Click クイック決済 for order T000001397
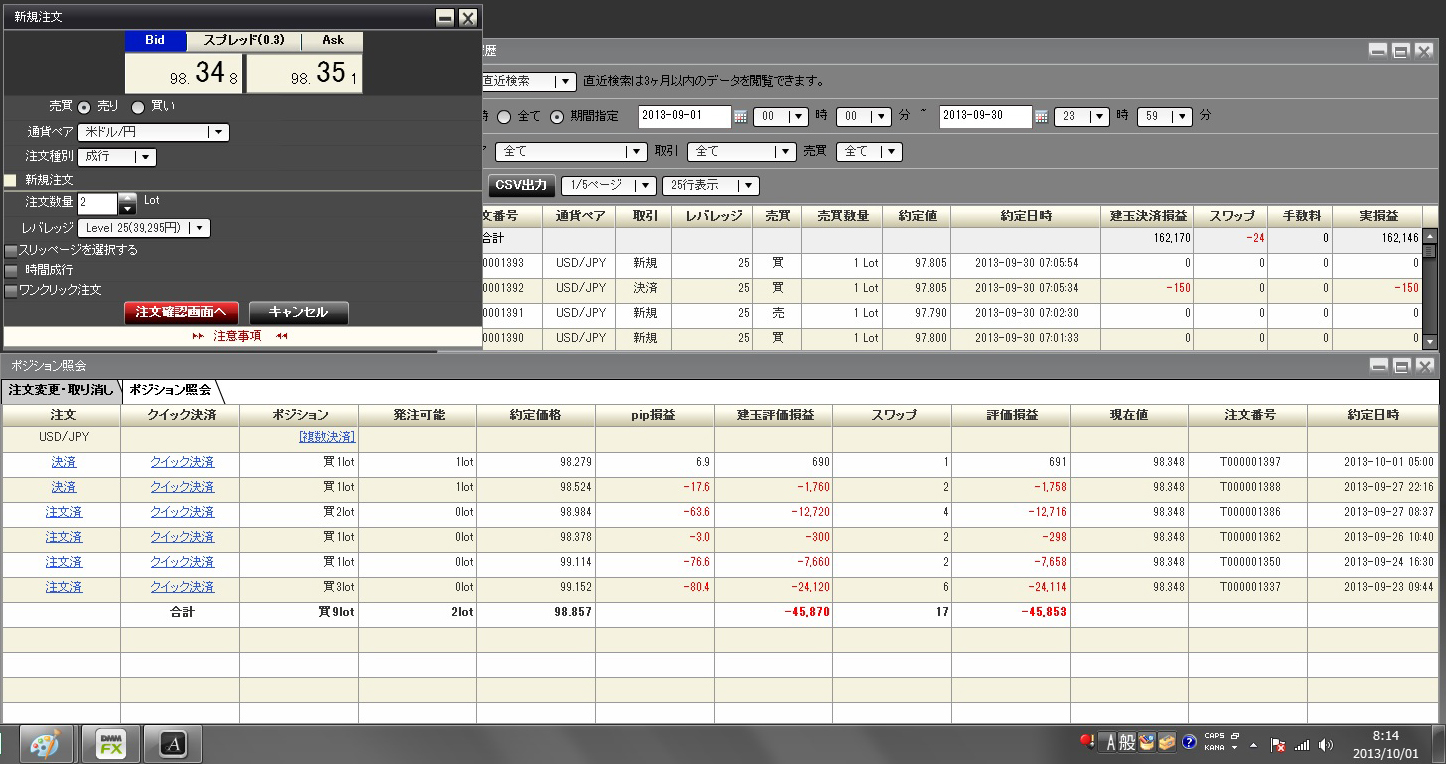 point(182,463)
